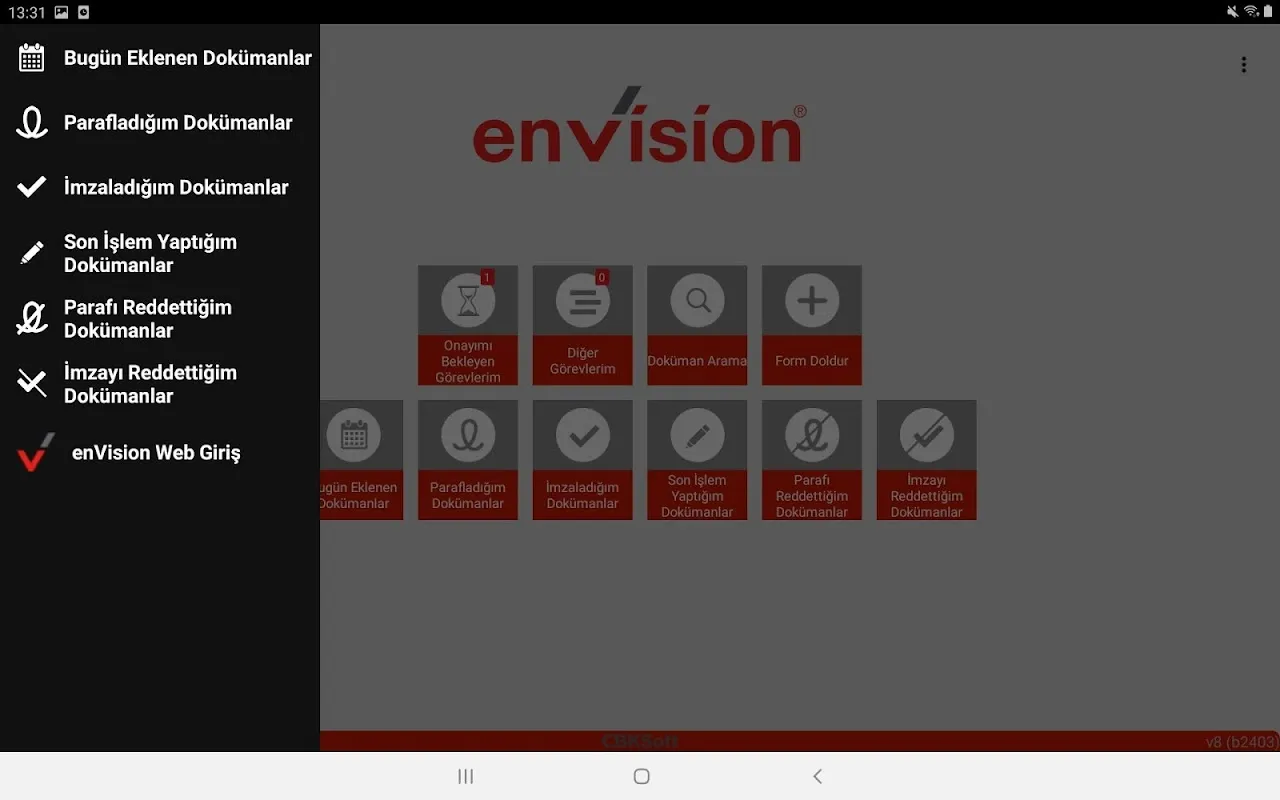
Task: Tap the badge count 1 on Onayımı Bekleyen
Action: pos(487,277)
